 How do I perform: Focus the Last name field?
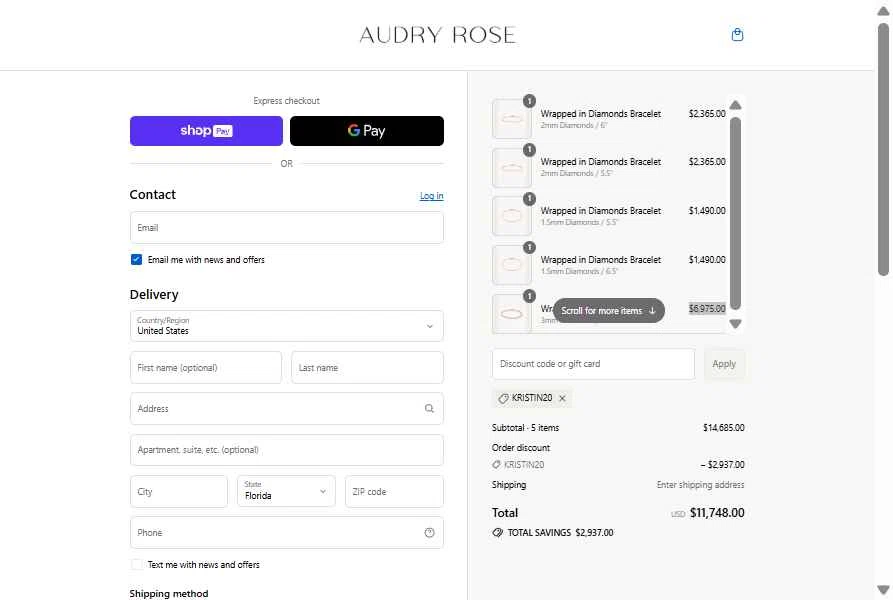coord(367,368)
